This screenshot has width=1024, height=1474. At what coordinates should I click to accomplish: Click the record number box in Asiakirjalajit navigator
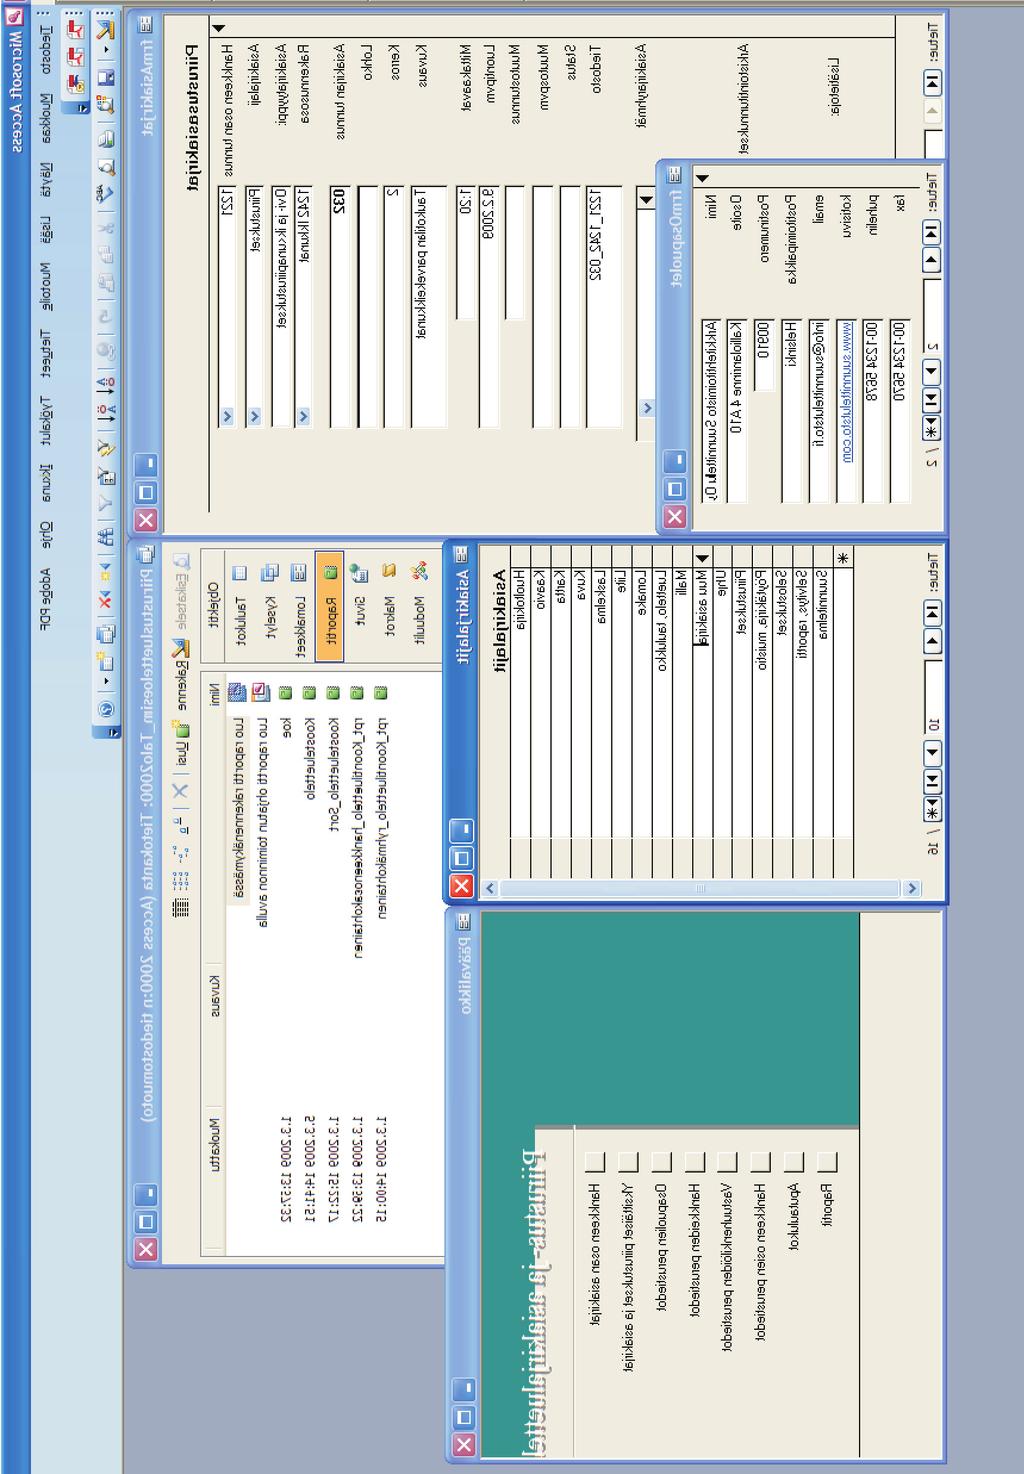click(932, 698)
